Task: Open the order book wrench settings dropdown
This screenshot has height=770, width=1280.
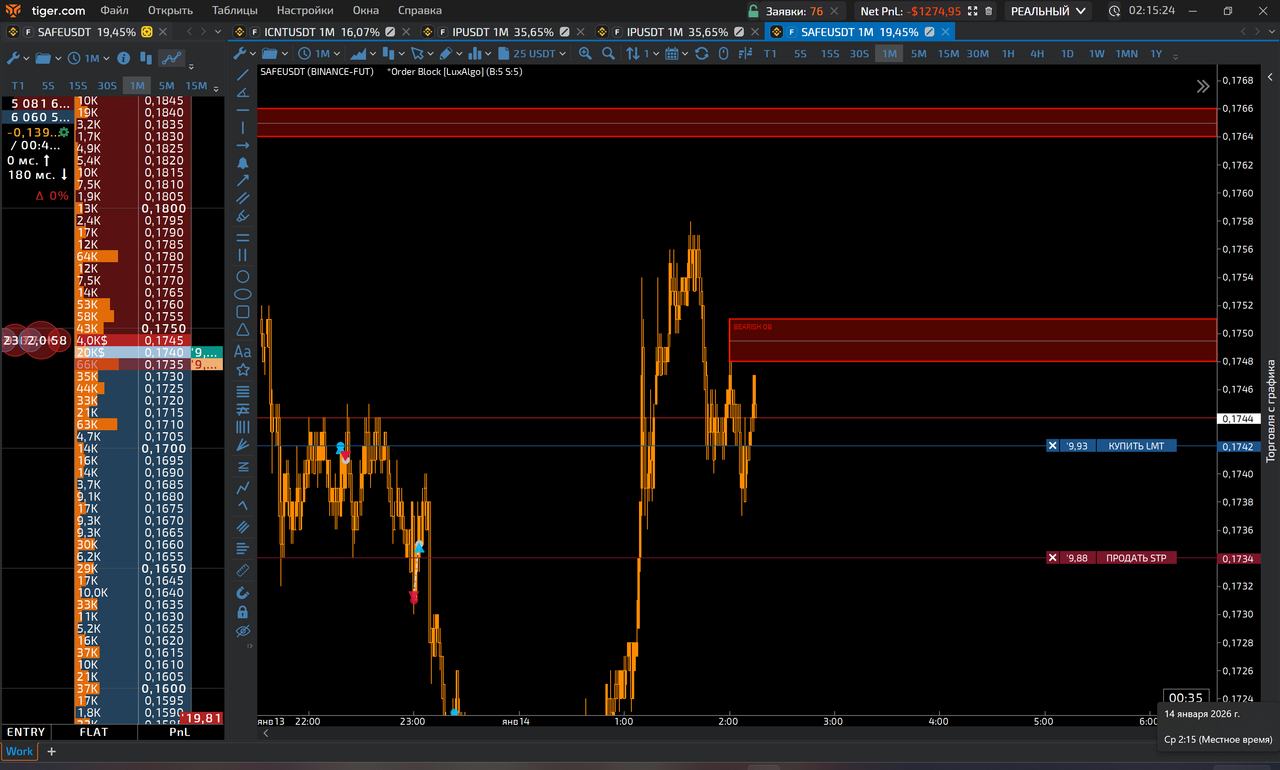Action: 18,59
